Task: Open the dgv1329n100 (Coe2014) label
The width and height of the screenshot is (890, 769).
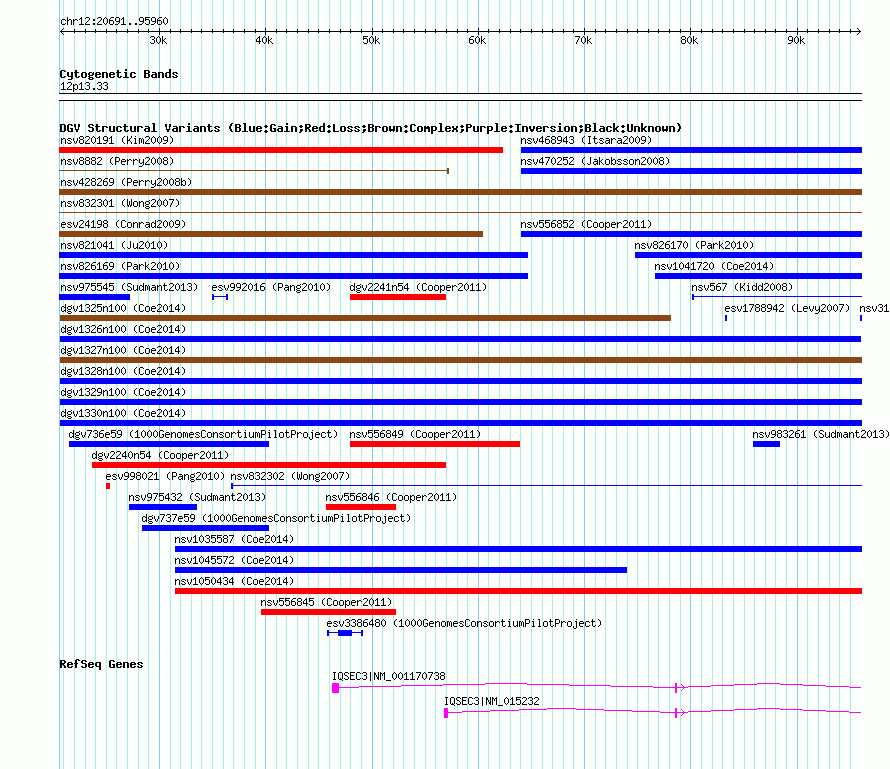Action: tap(123, 392)
